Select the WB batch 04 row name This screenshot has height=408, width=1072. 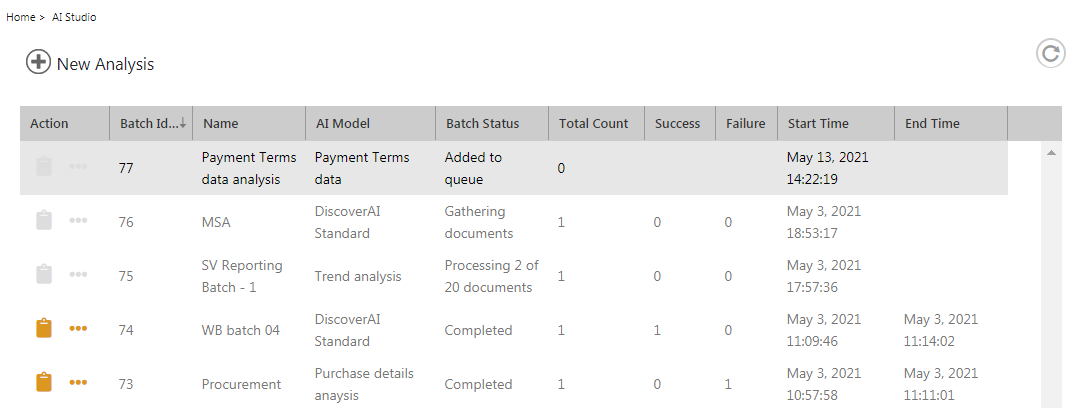240,330
